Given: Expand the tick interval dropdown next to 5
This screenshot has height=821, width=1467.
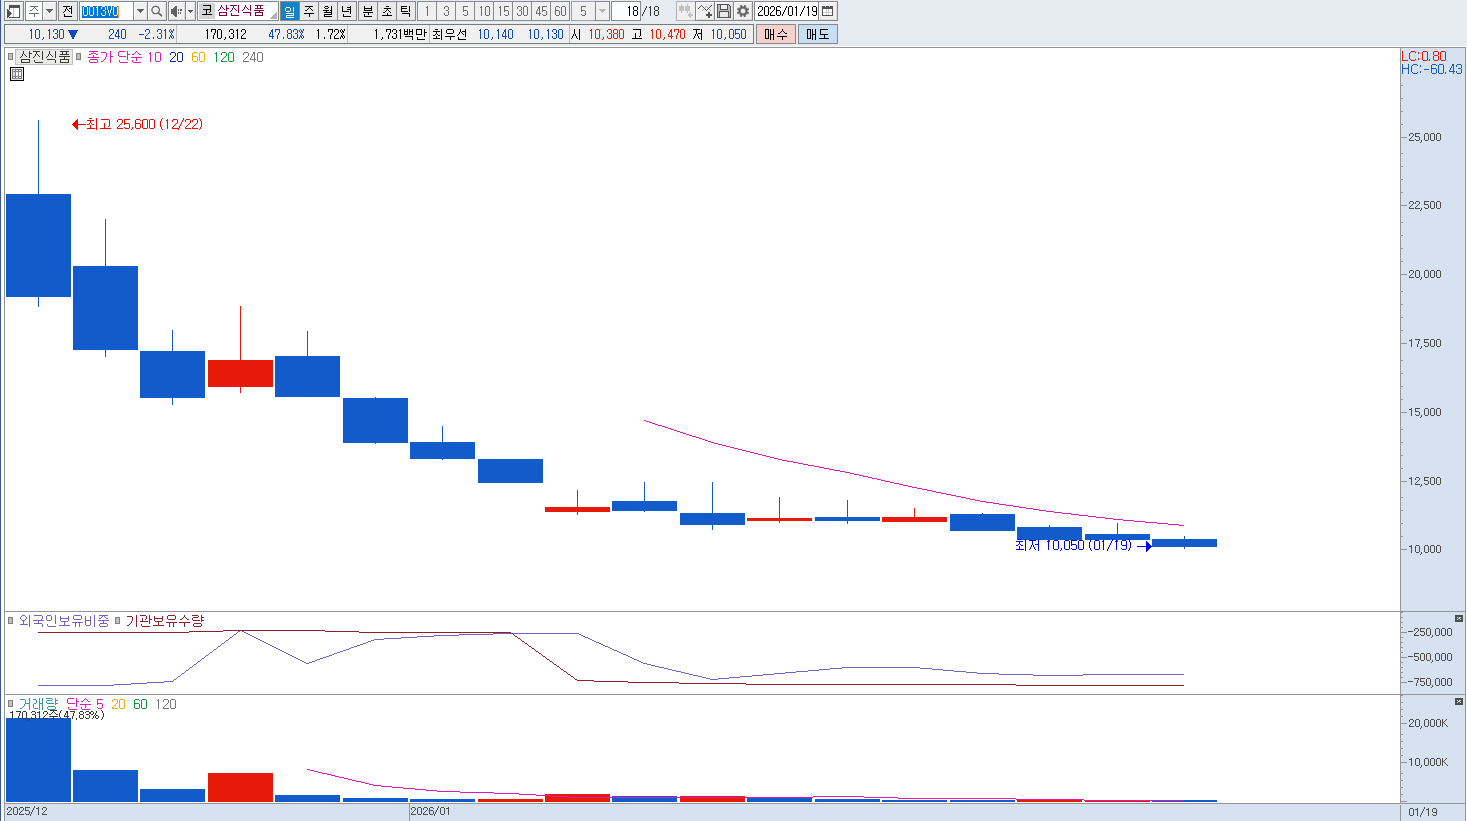Looking at the screenshot, I should pyautogui.click(x=602, y=11).
